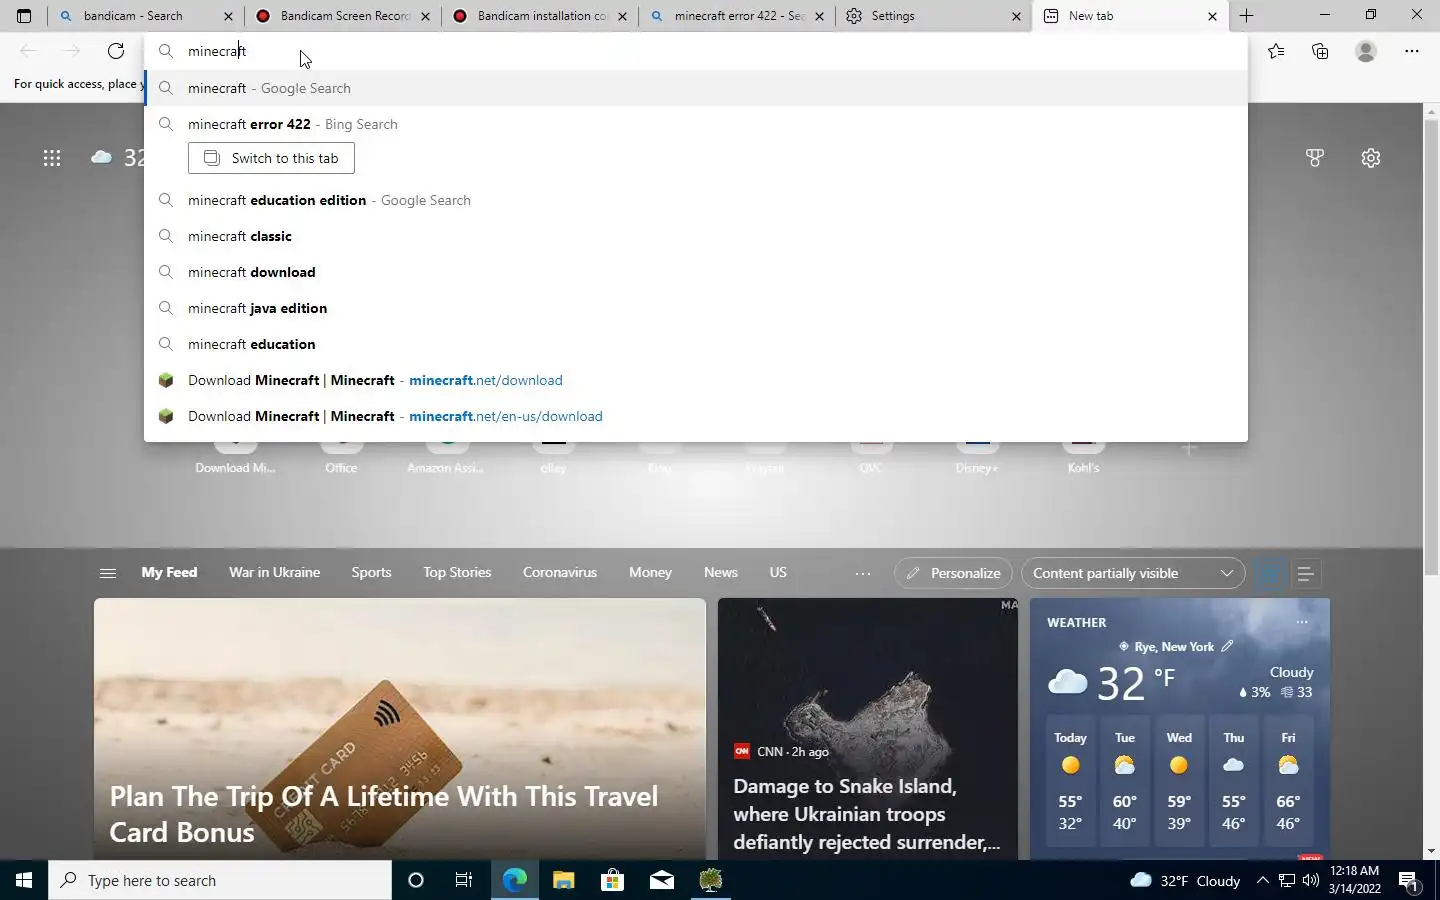Click the address bar containing minecraft
The image size is (1440, 900).
click(696, 51)
